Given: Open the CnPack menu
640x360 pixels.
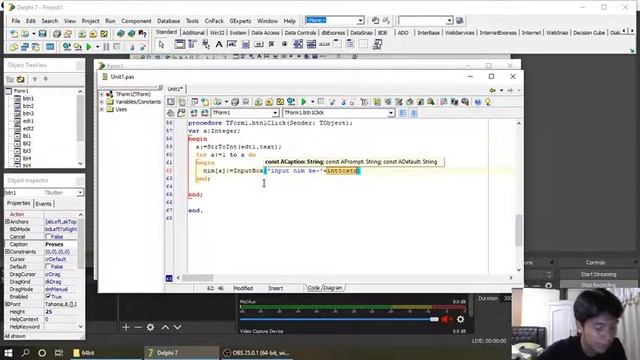Looking at the screenshot, I should coord(214,21).
